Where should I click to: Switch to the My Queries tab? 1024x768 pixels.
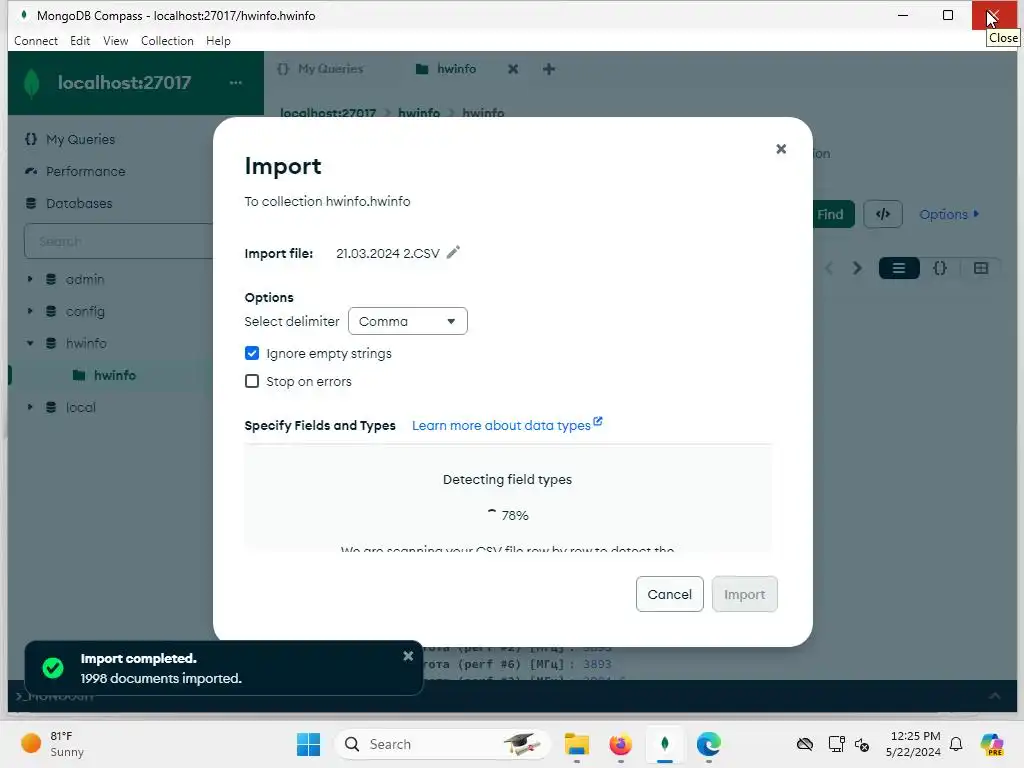point(320,69)
